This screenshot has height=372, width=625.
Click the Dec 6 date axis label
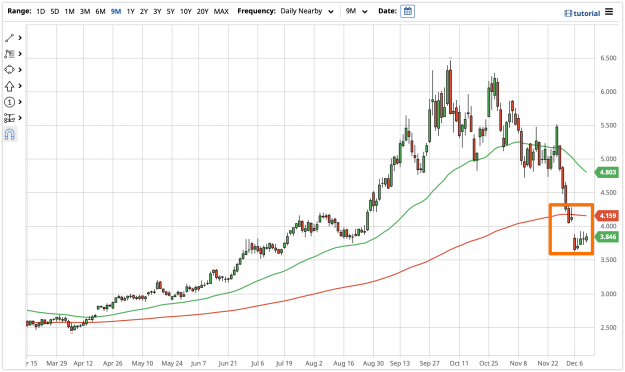[x=574, y=363]
